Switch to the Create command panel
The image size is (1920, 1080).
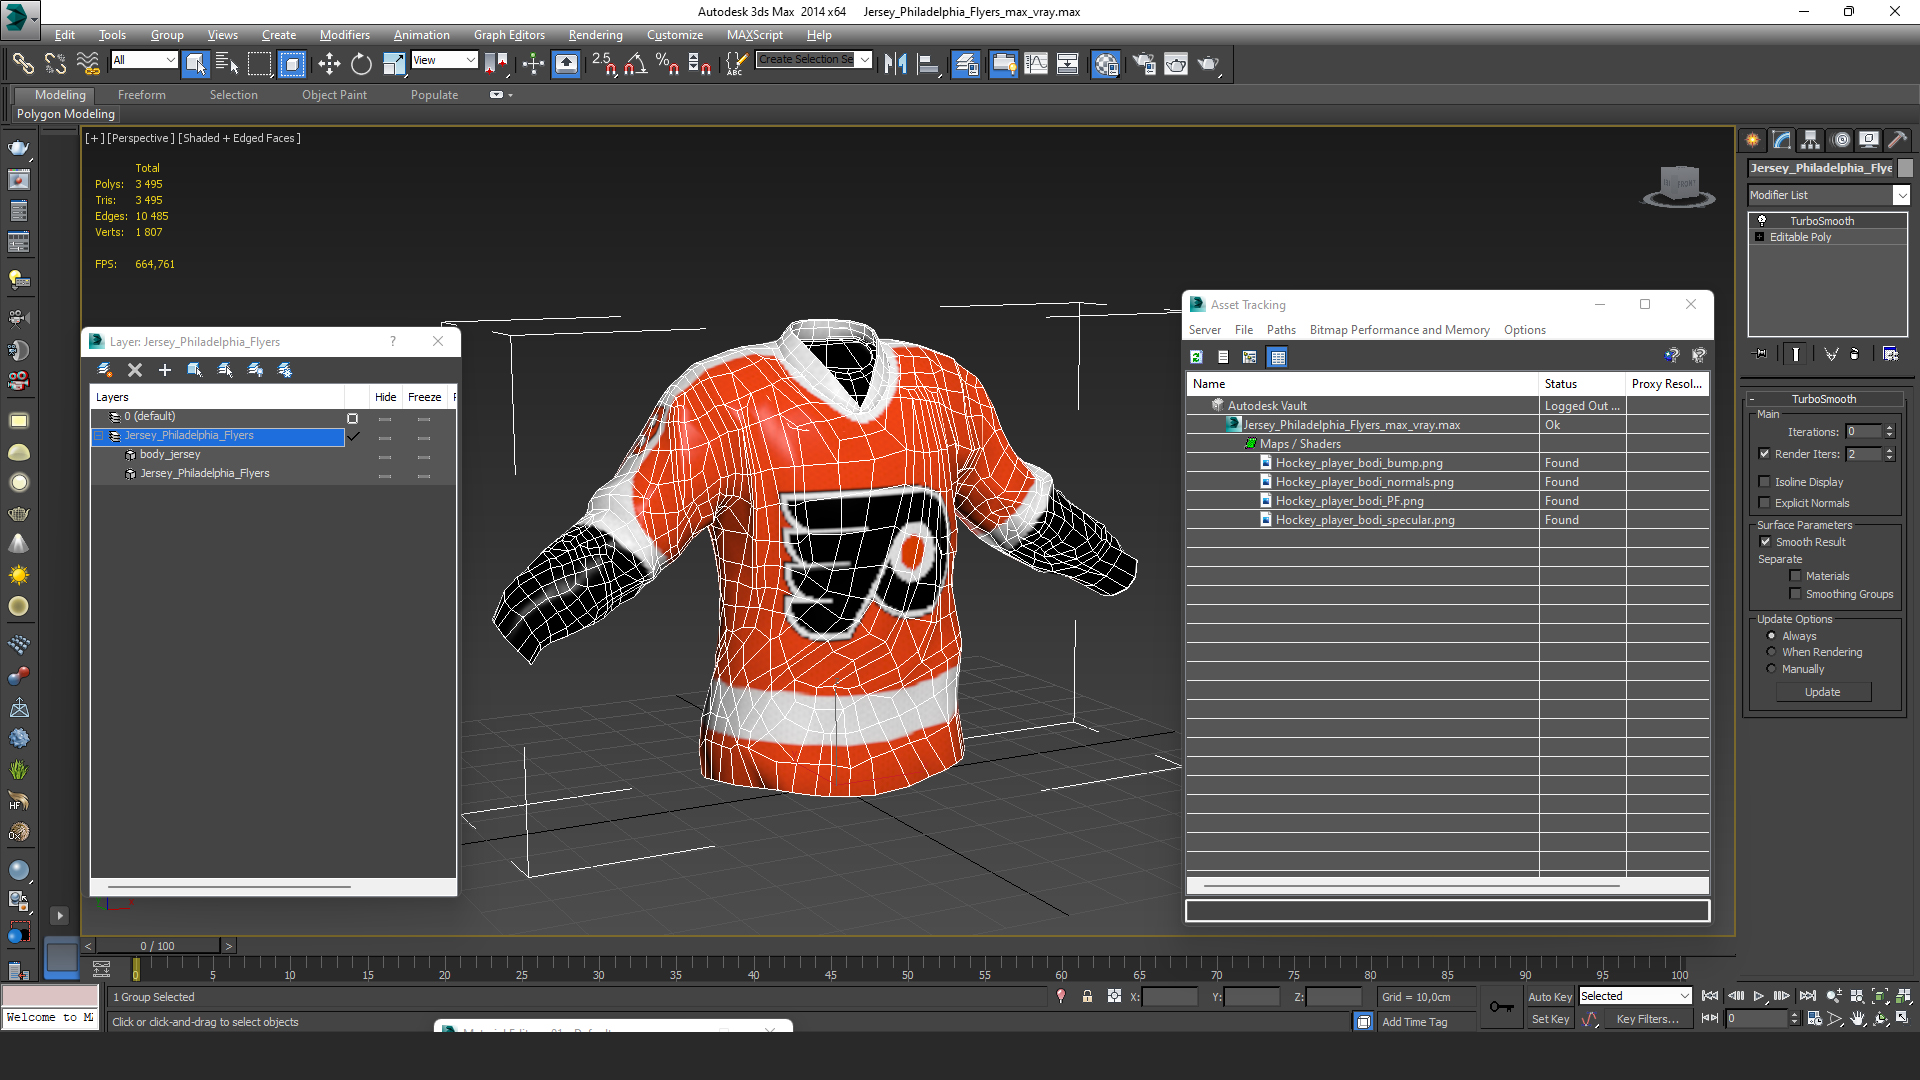point(1752,140)
